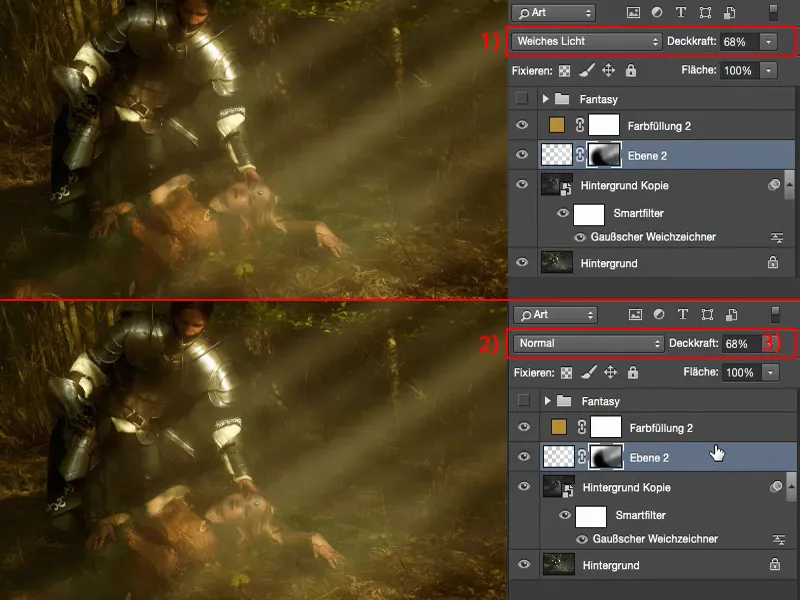Select Ebene 2 layer mask thumbnail in Weiches Licht panel

click(604, 155)
